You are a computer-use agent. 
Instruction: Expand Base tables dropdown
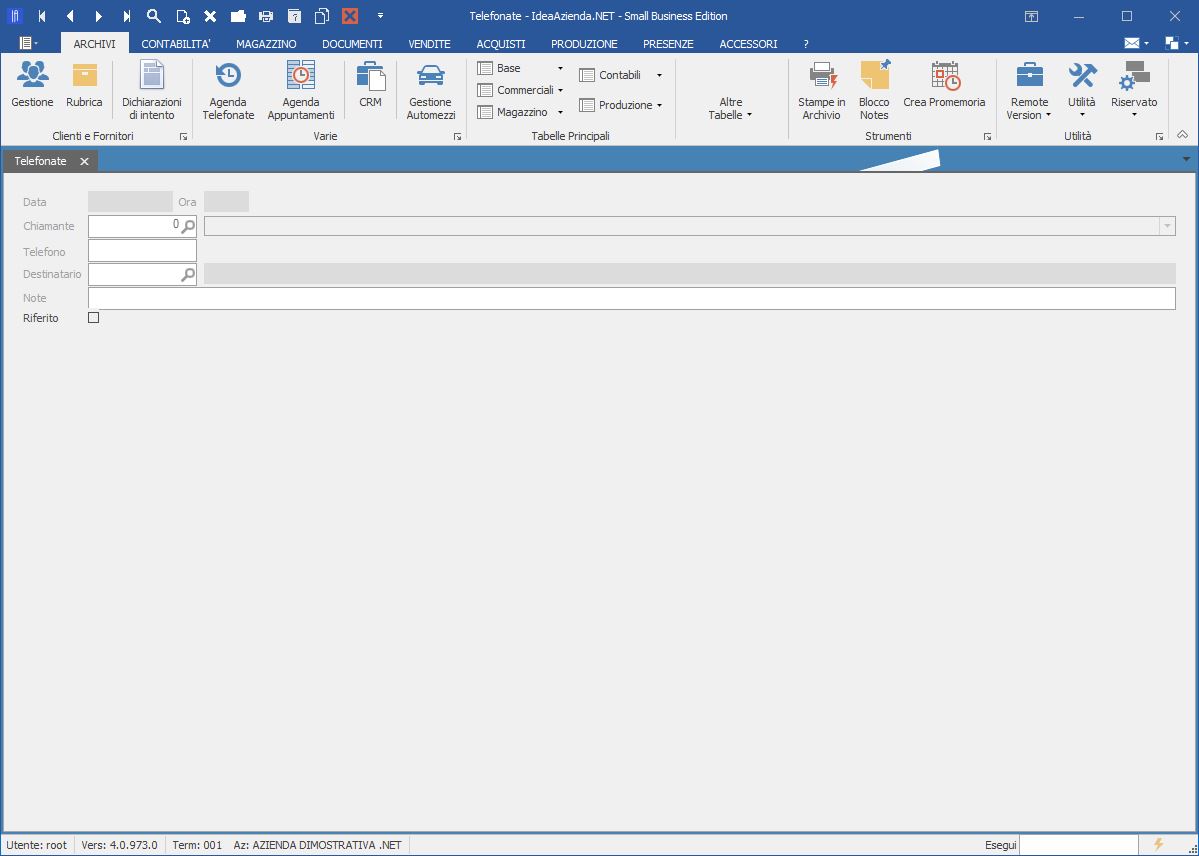(x=520, y=68)
